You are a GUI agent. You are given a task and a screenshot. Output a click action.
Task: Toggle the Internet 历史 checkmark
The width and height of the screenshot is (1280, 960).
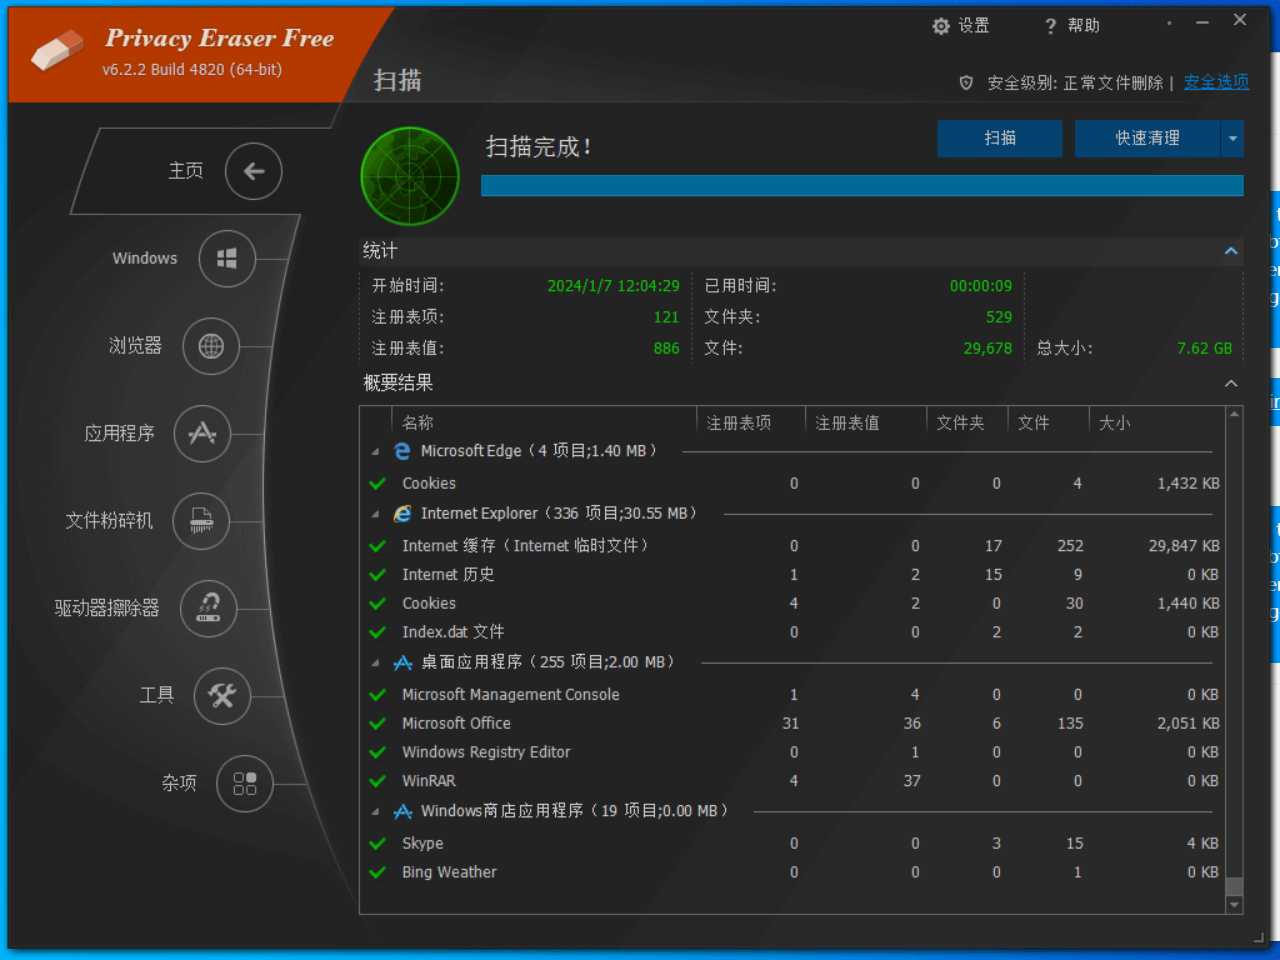tap(378, 575)
